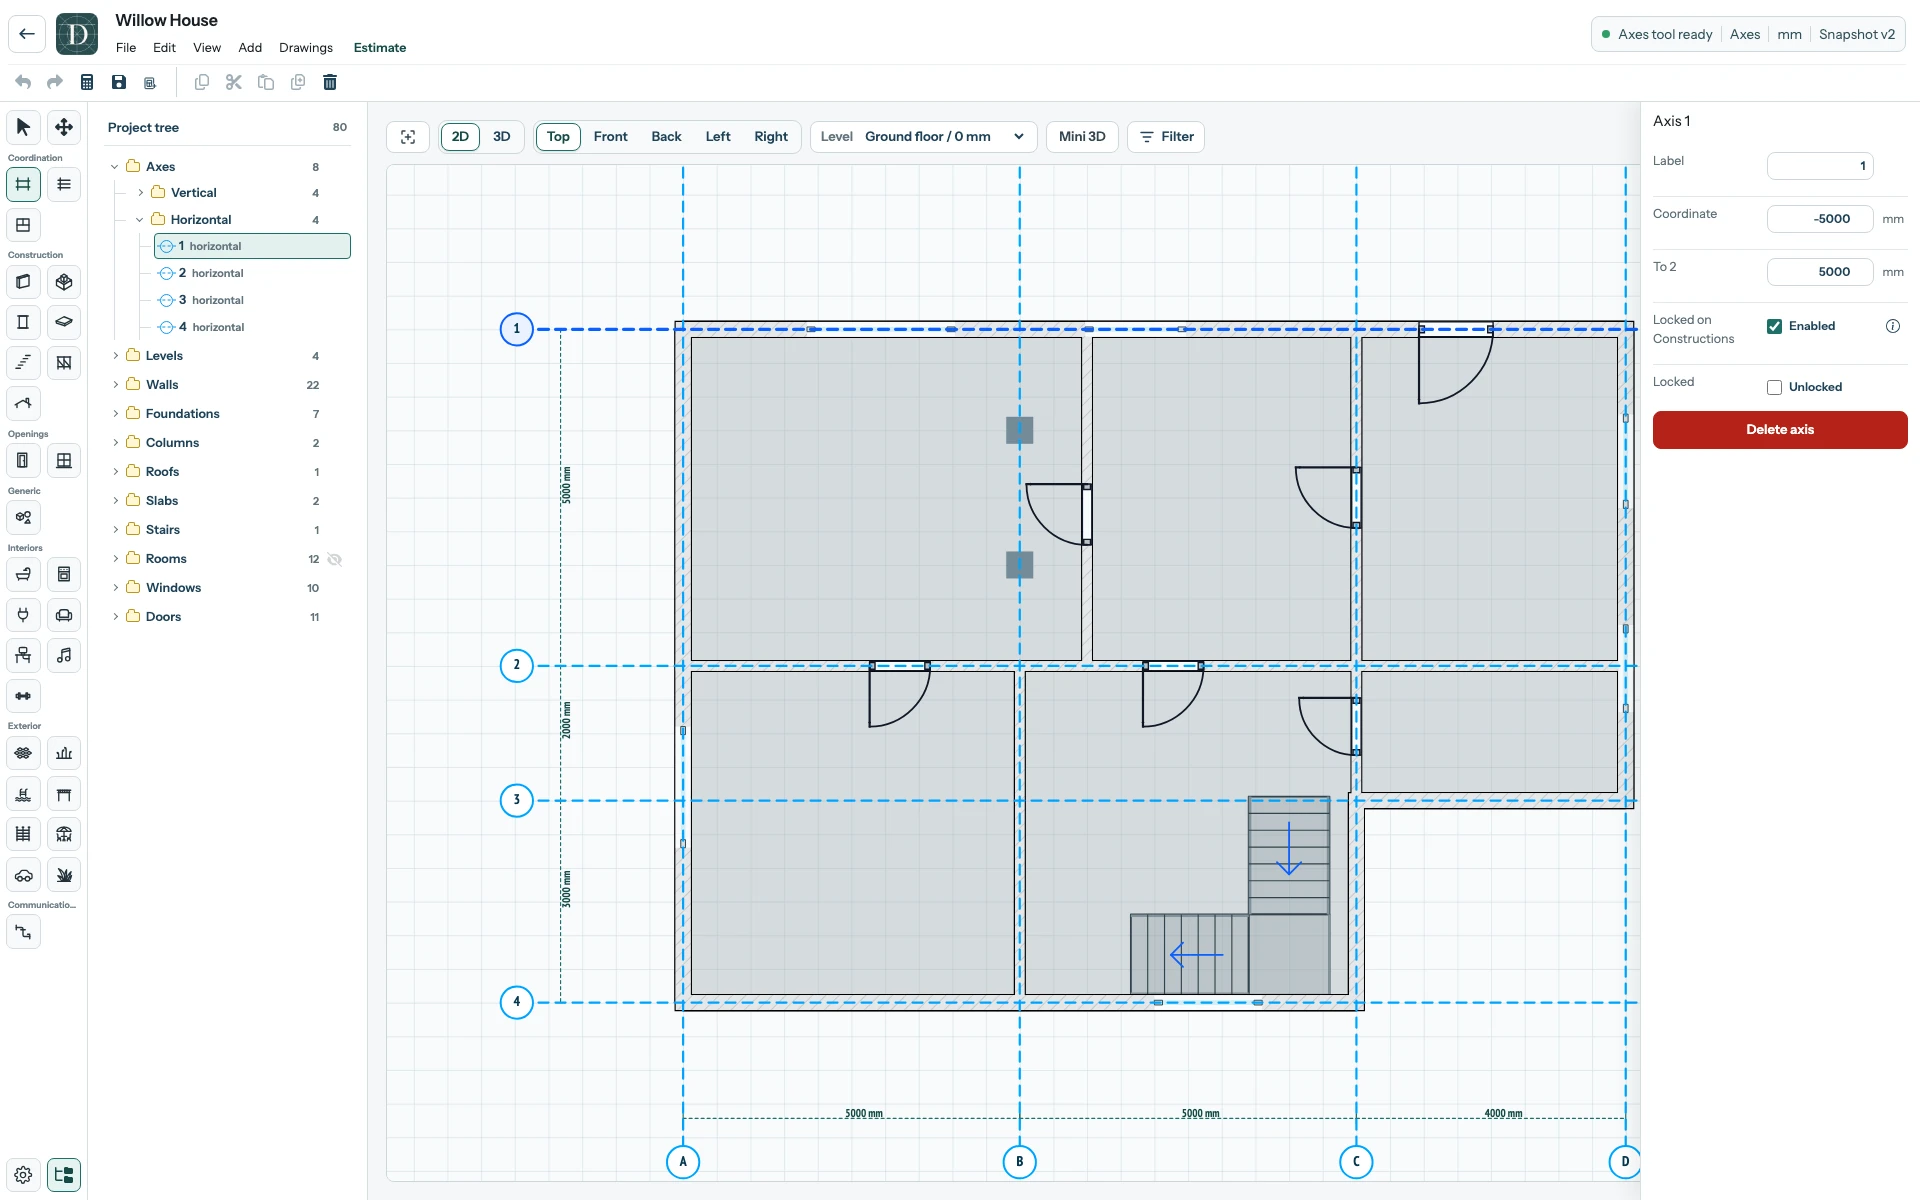The width and height of the screenshot is (1920, 1200).
Task: Undo the last action
Action: coord(23,82)
